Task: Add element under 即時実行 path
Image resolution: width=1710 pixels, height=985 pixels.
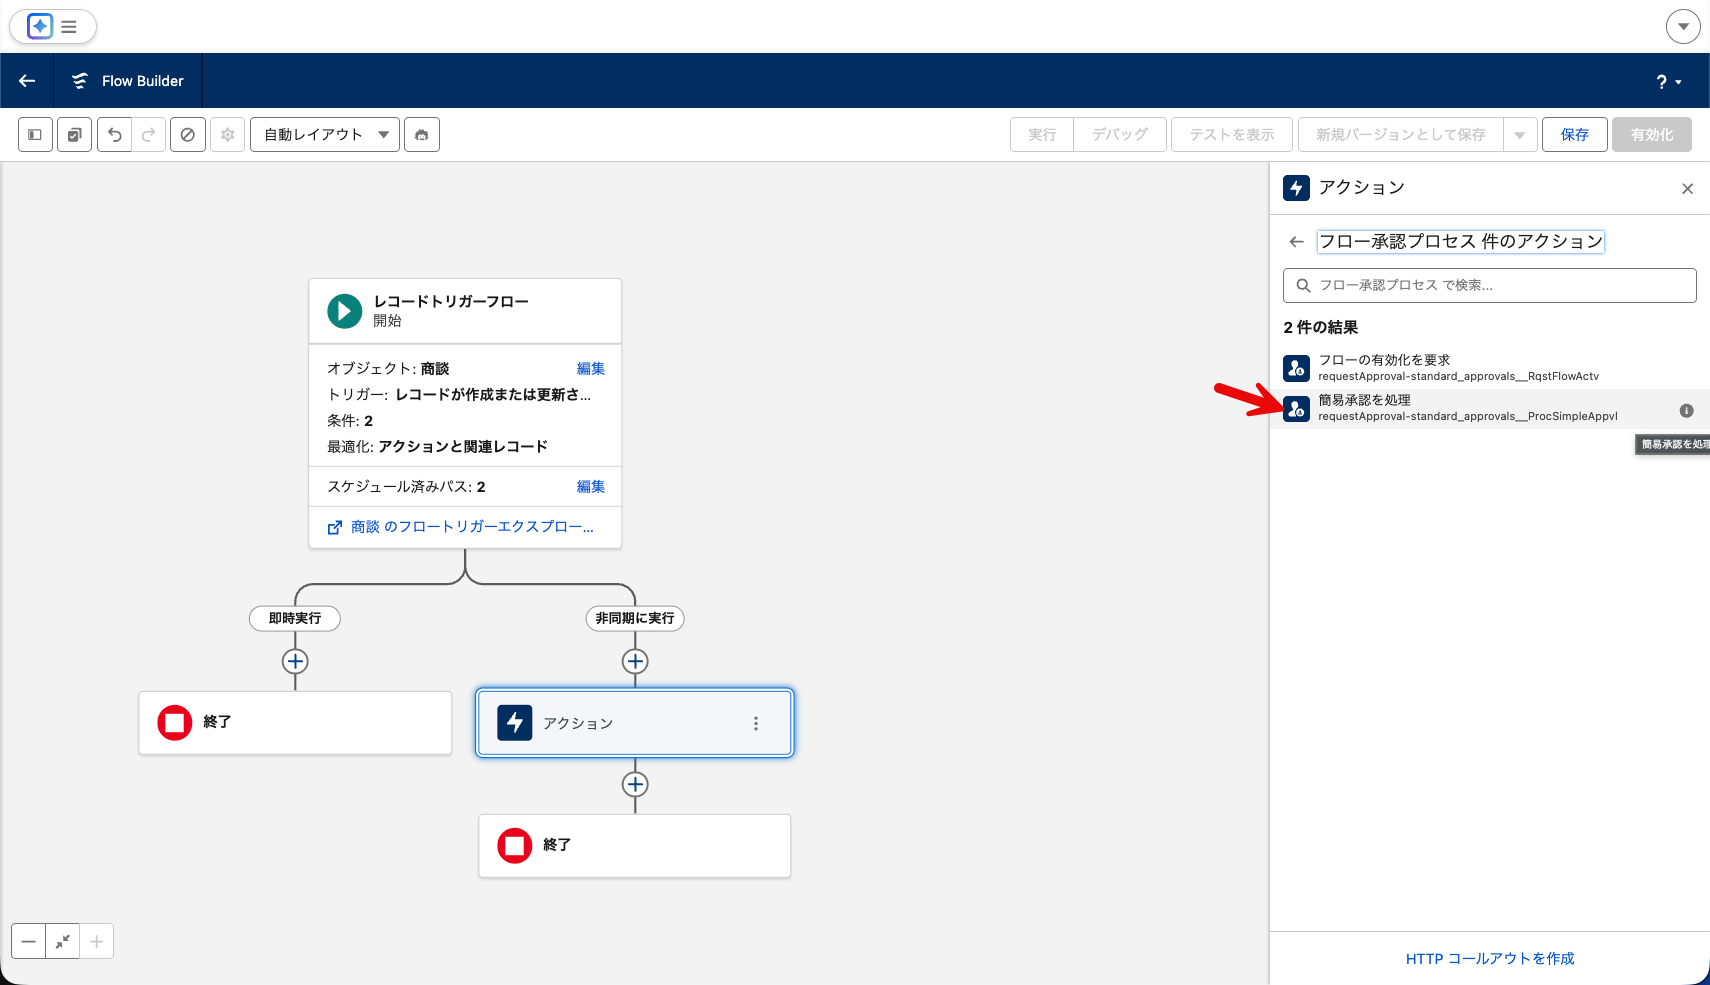Action: tap(295, 662)
